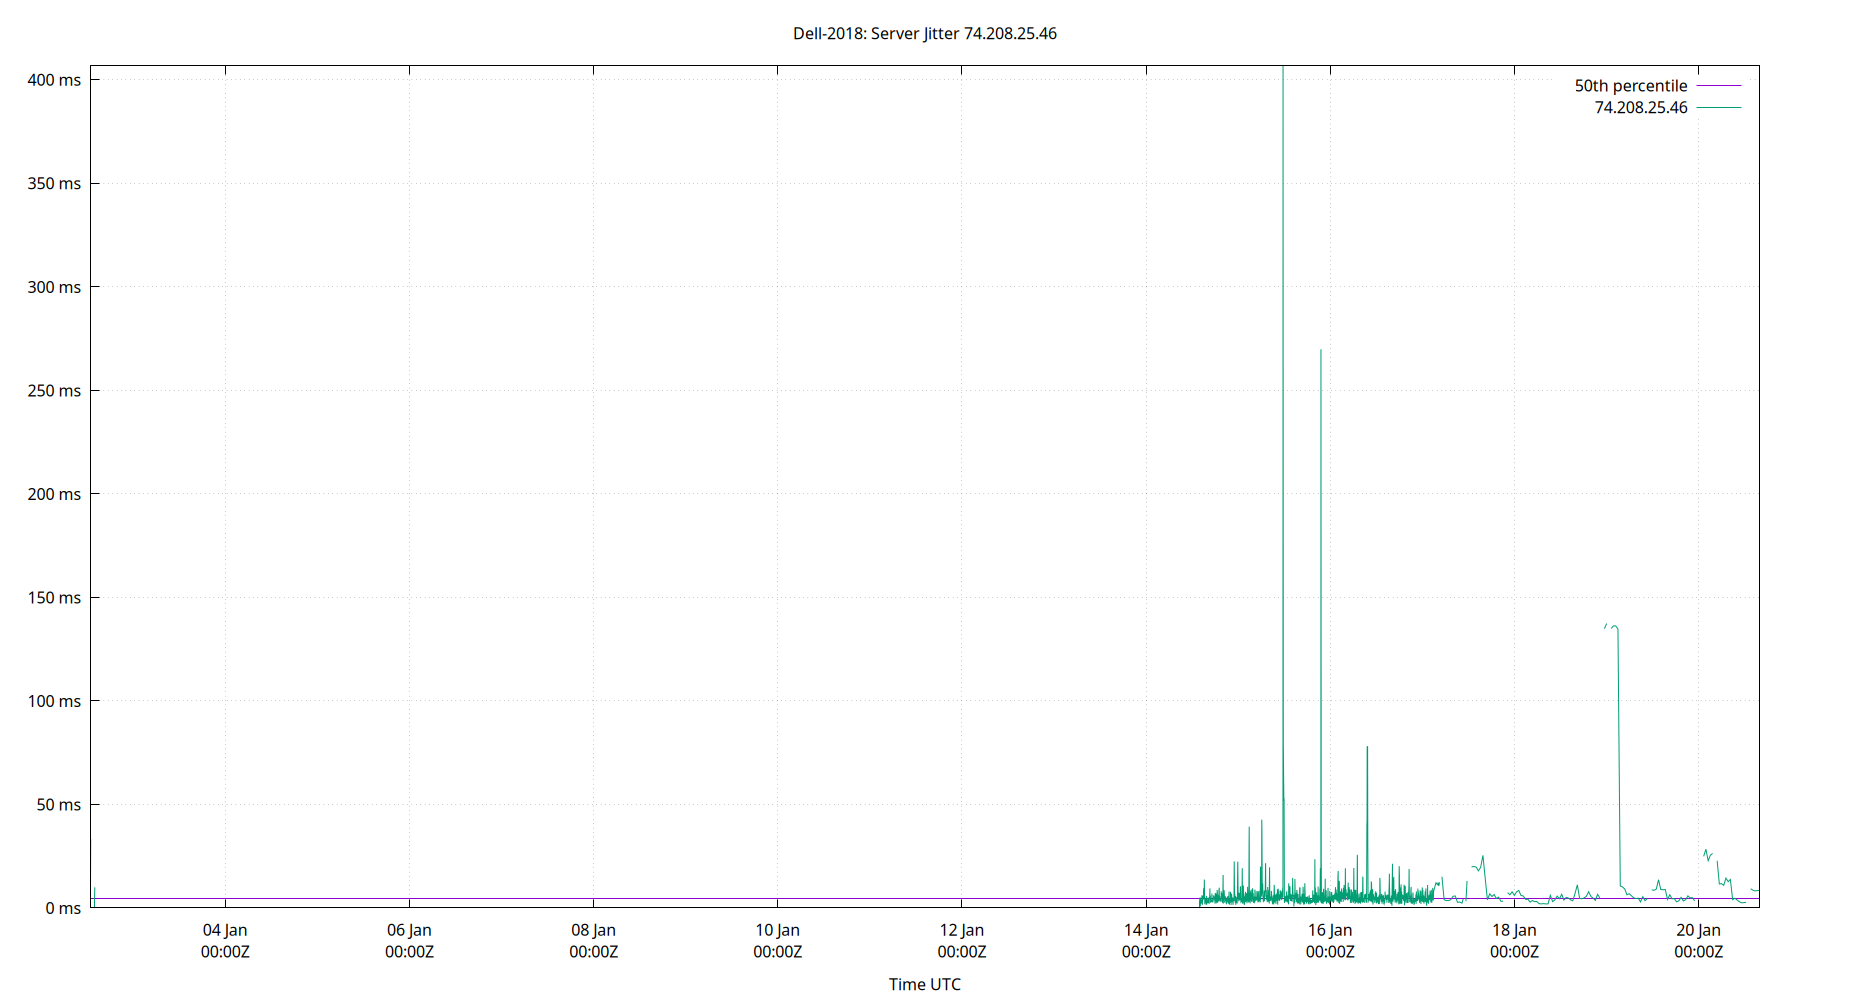Select the '50th percentile' legend entry
Image resolution: width=1850 pixels, height=1000 pixels.
[x=1629, y=86]
